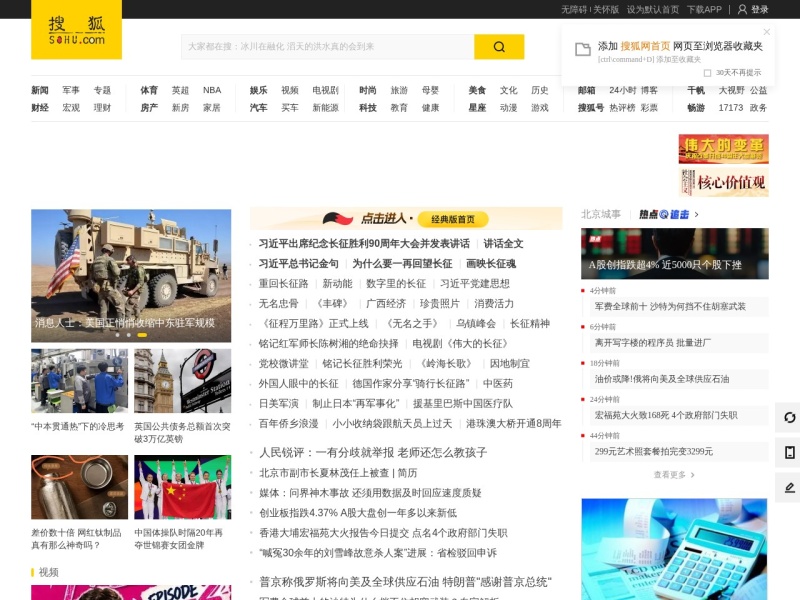800x600 pixels.
Task: Click 搜狐网首页 link in popup
Action: pyautogui.click(x=645, y=46)
